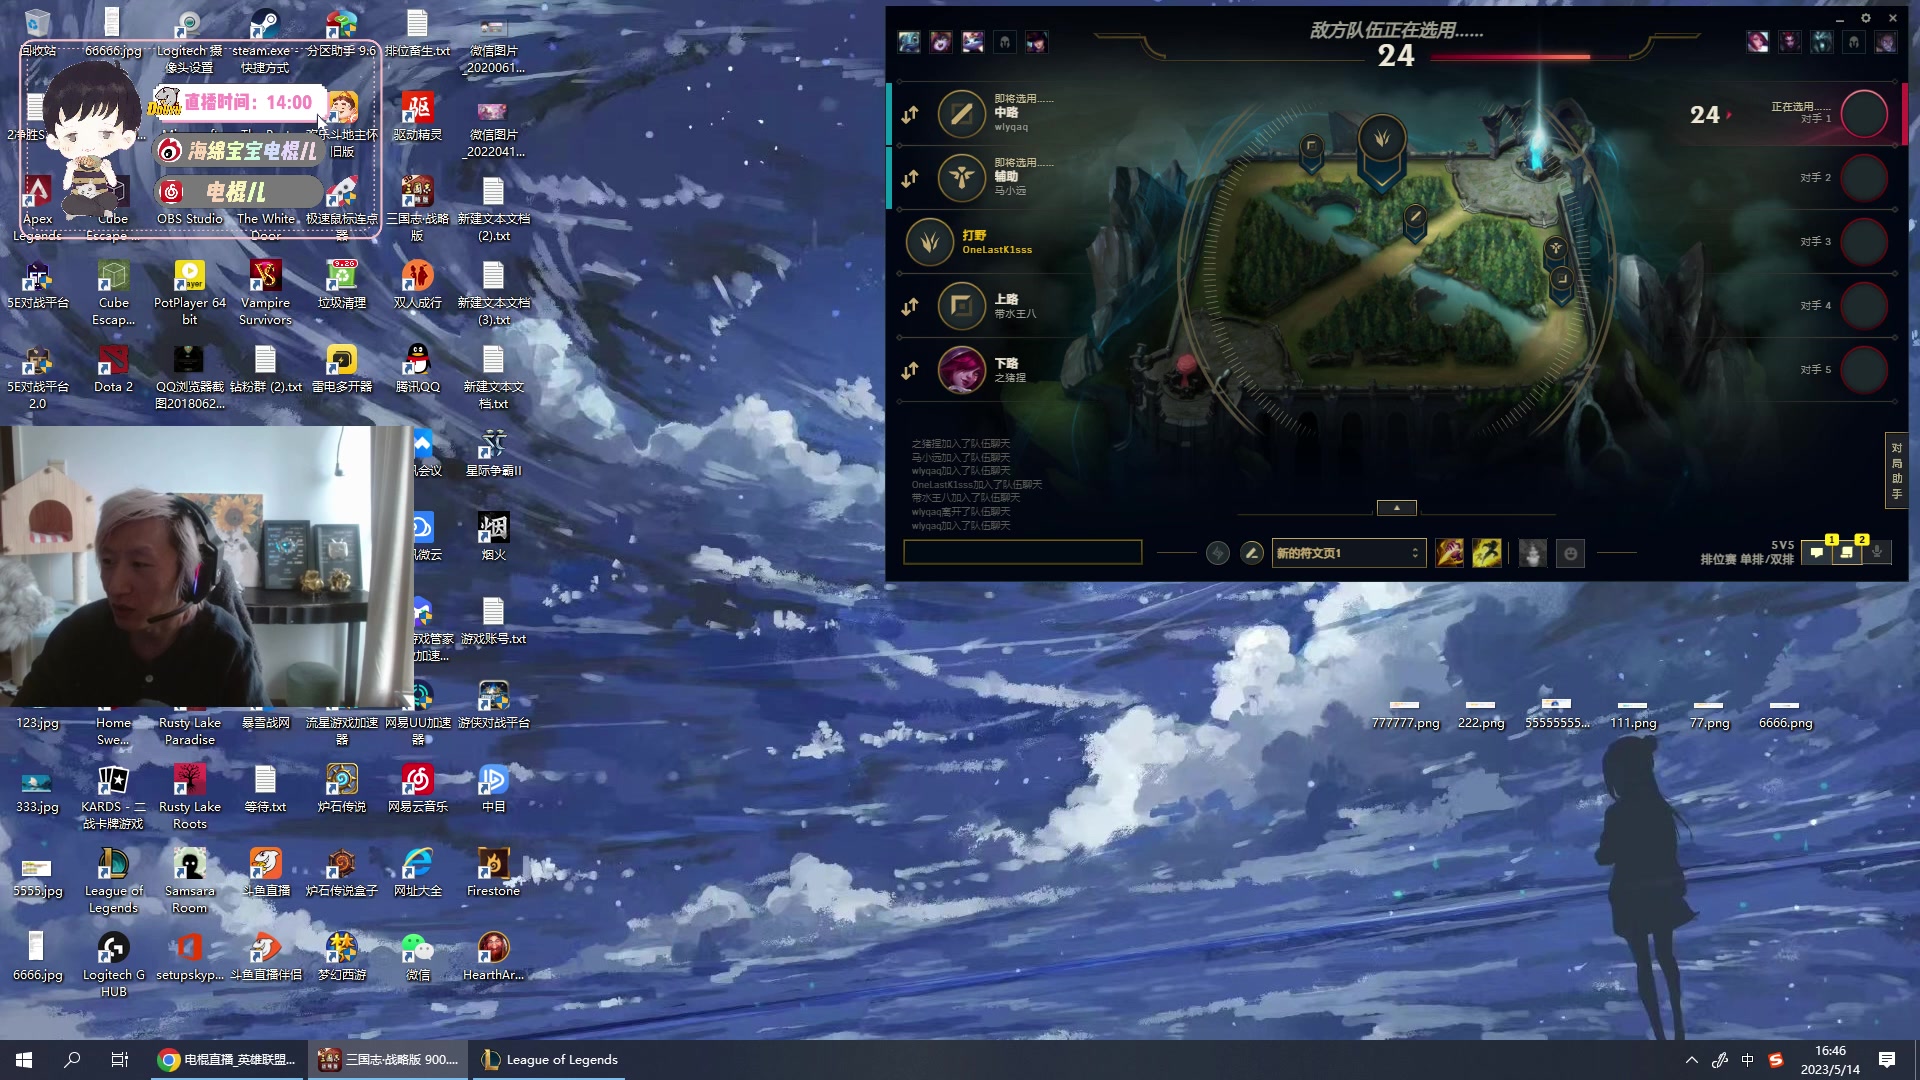The width and height of the screenshot is (1920, 1080).
Task: Open the chat bubble panel icon
Action: coord(1817,553)
